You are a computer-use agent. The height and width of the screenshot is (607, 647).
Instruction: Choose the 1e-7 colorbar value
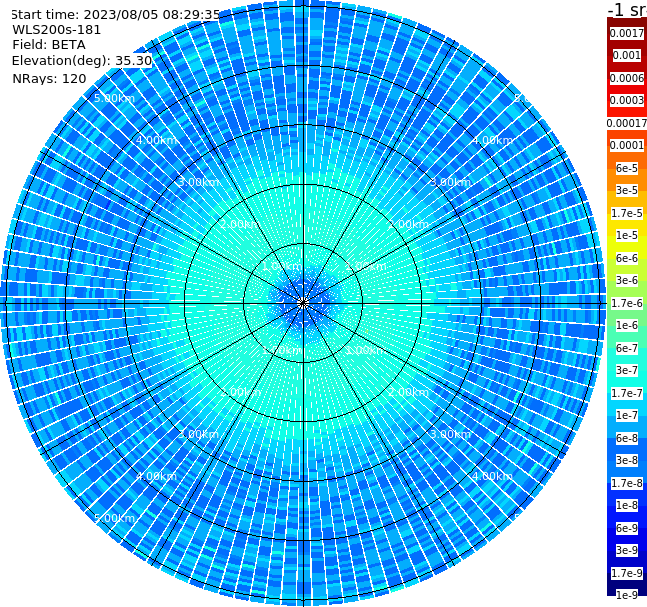click(627, 415)
